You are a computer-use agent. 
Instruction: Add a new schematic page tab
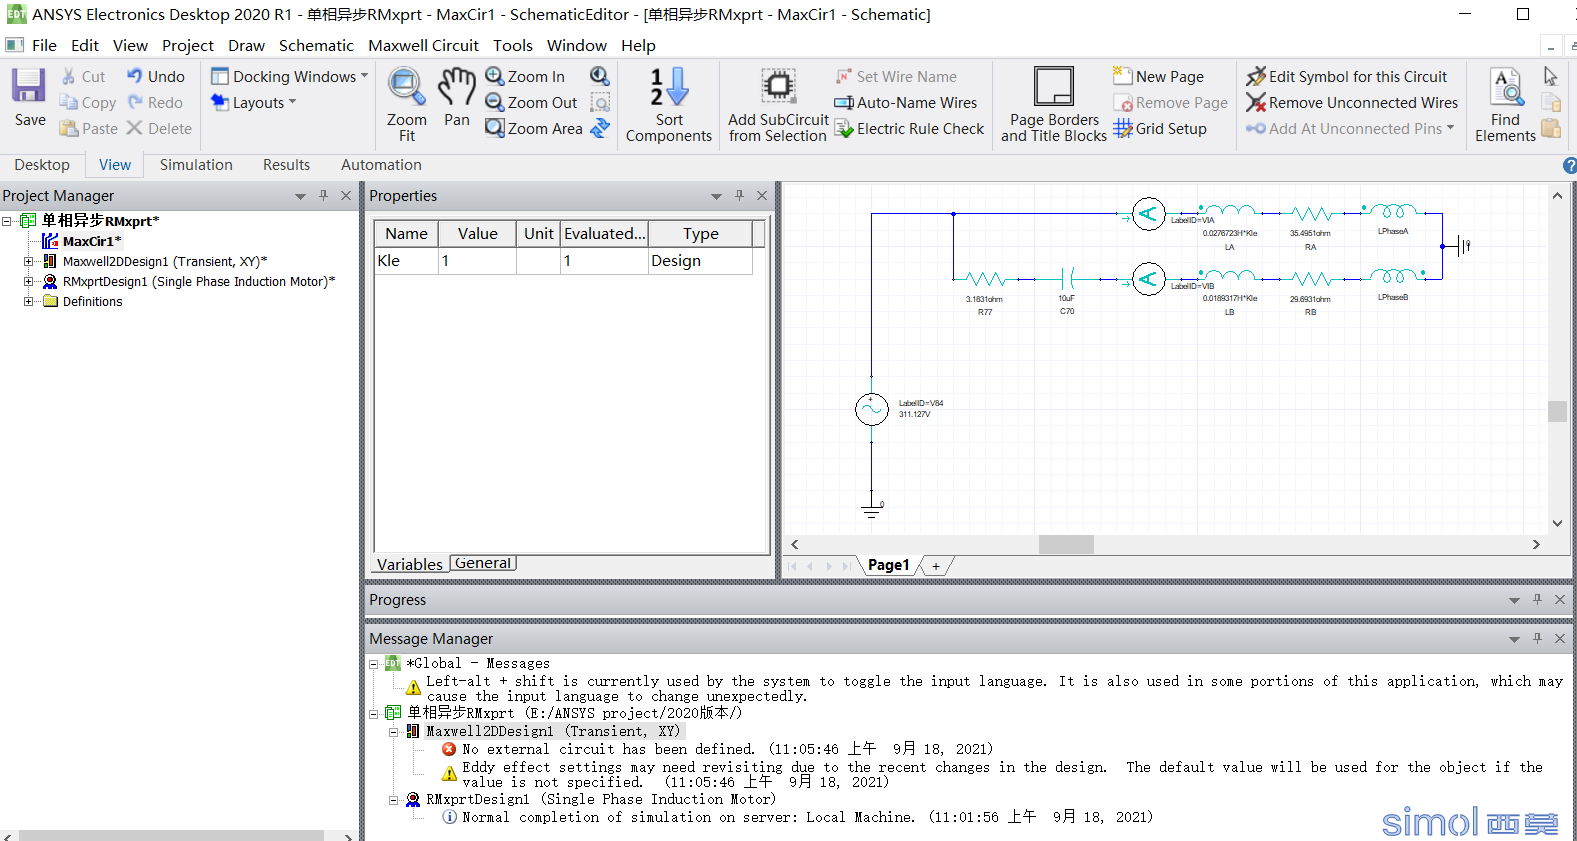tap(936, 566)
